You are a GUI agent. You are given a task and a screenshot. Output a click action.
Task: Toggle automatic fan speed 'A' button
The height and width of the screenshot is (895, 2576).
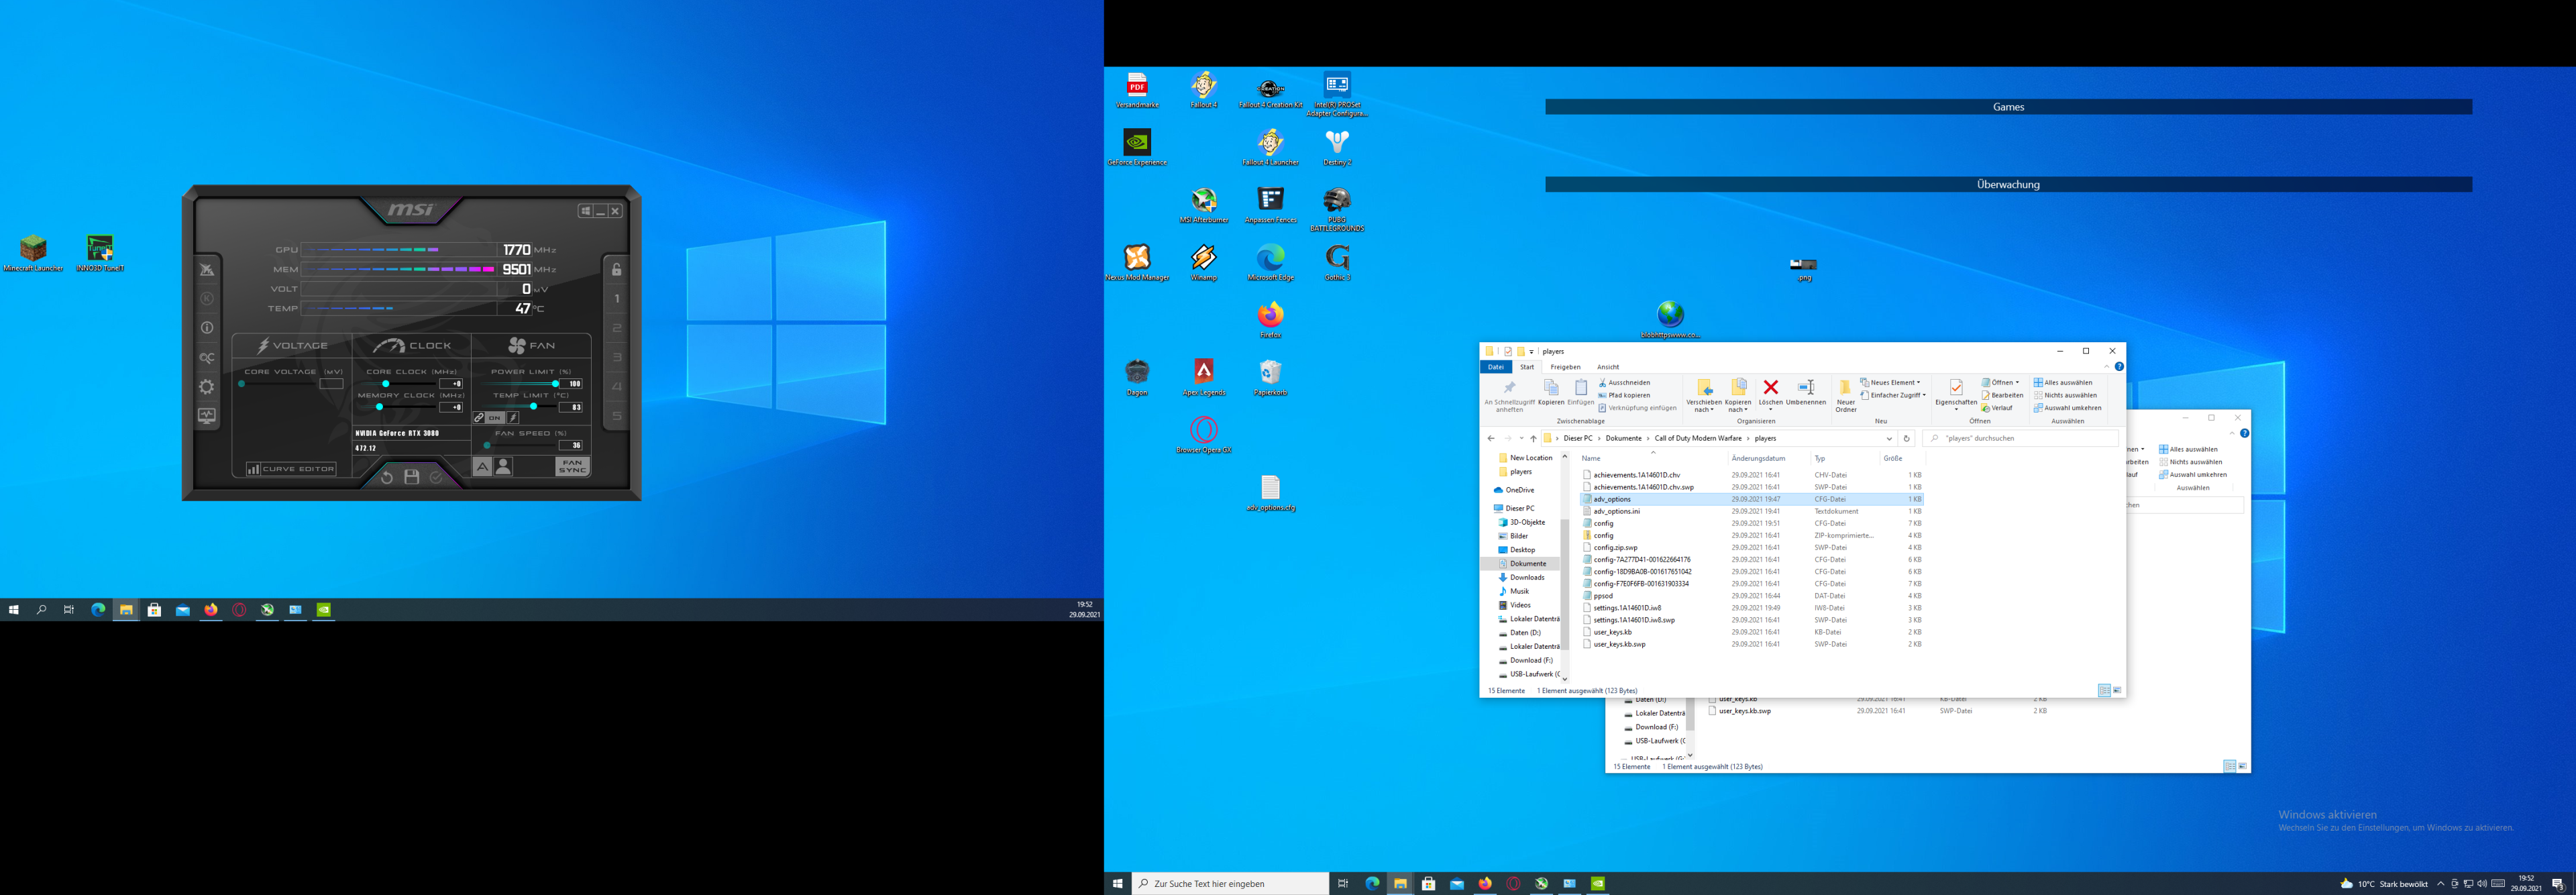pyautogui.click(x=482, y=467)
